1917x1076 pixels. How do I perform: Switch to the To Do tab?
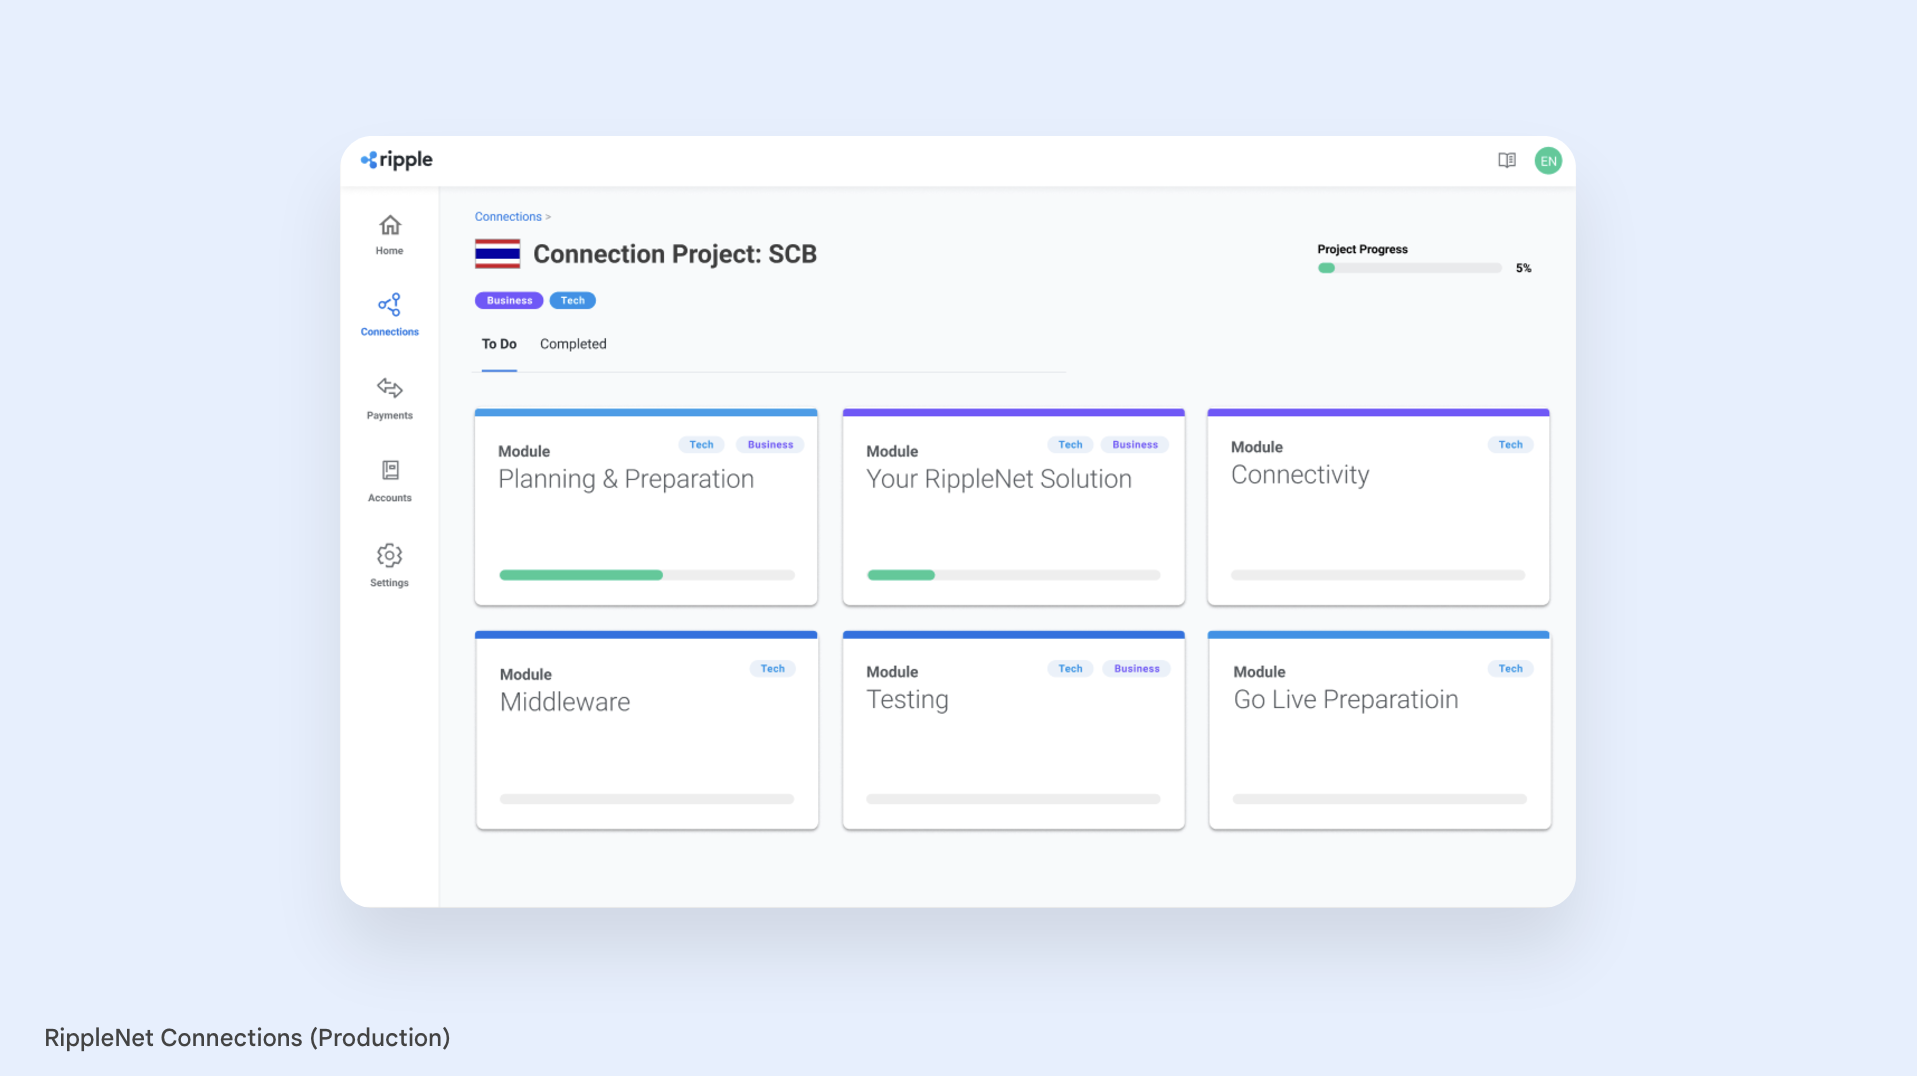click(x=499, y=344)
